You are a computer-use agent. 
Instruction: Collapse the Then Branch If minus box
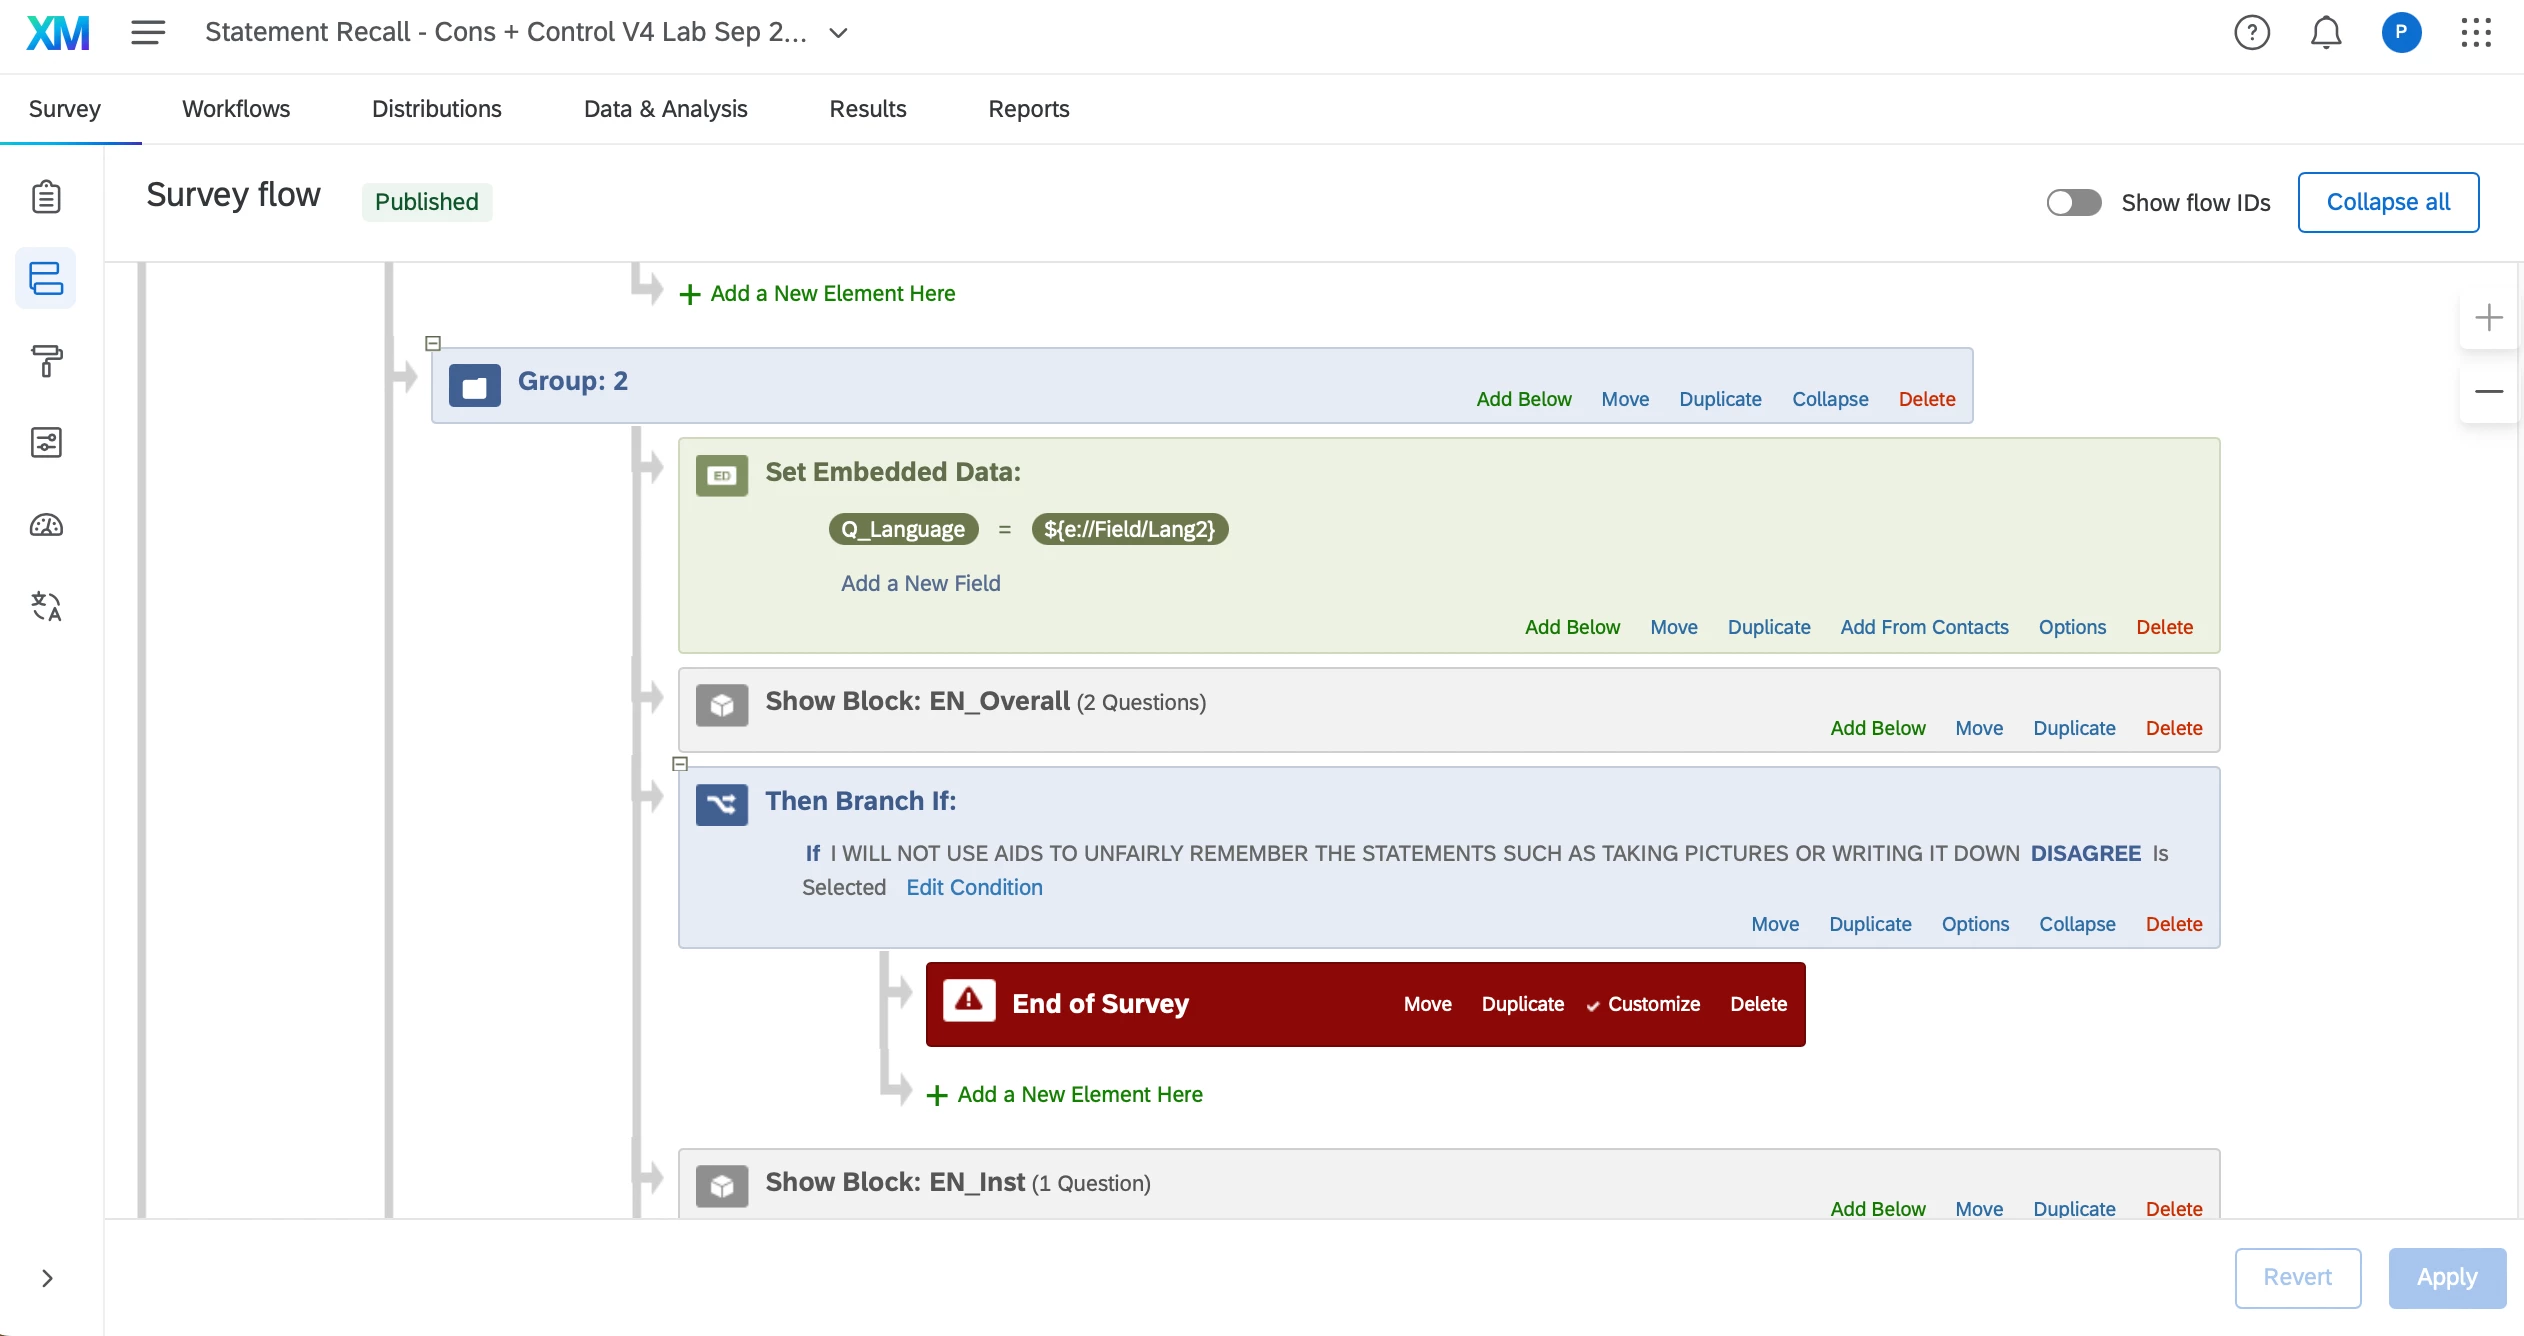680,764
